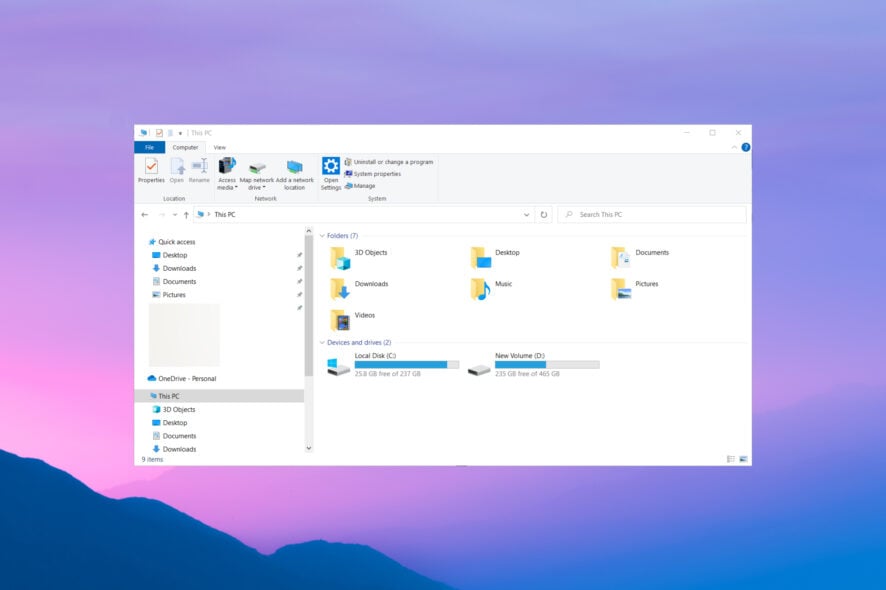Click Uninstall or change a program
Image resolution: width=886 pixels, height=590 pixels.
[389, 162]
